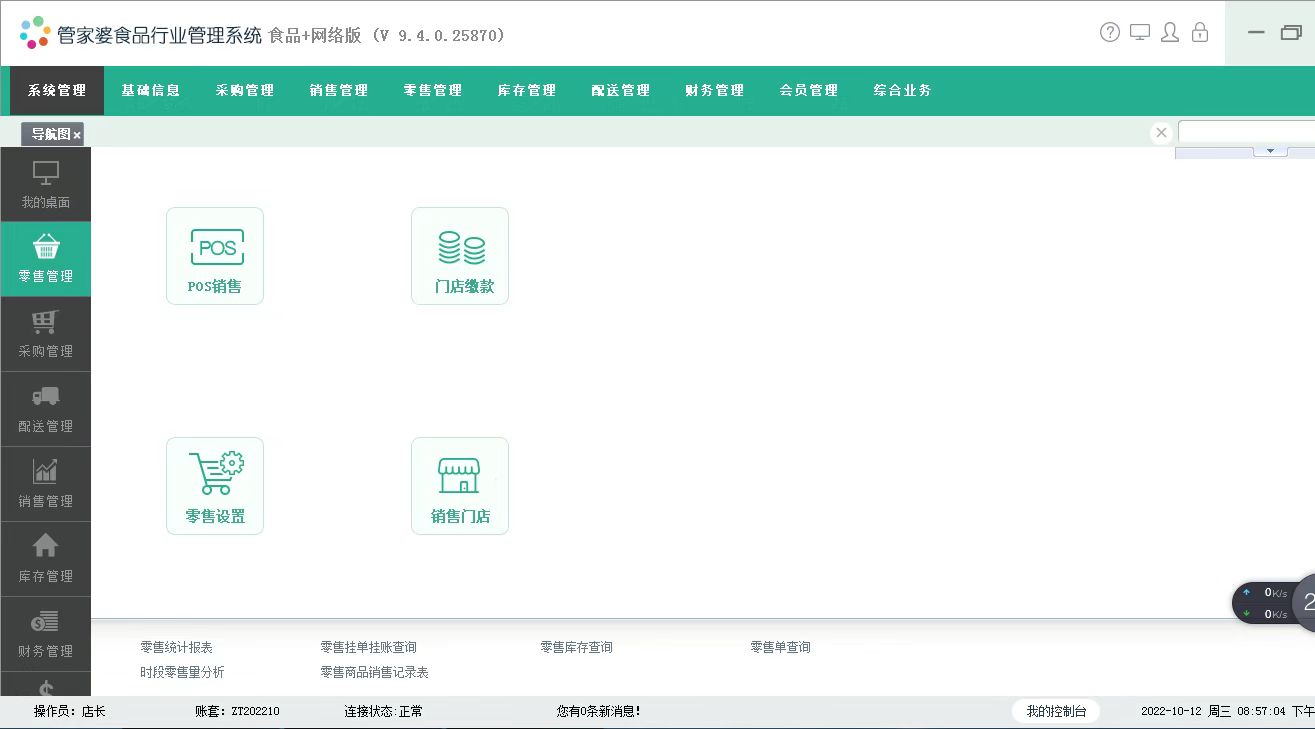Click the lock icon in title bar

1200,32
